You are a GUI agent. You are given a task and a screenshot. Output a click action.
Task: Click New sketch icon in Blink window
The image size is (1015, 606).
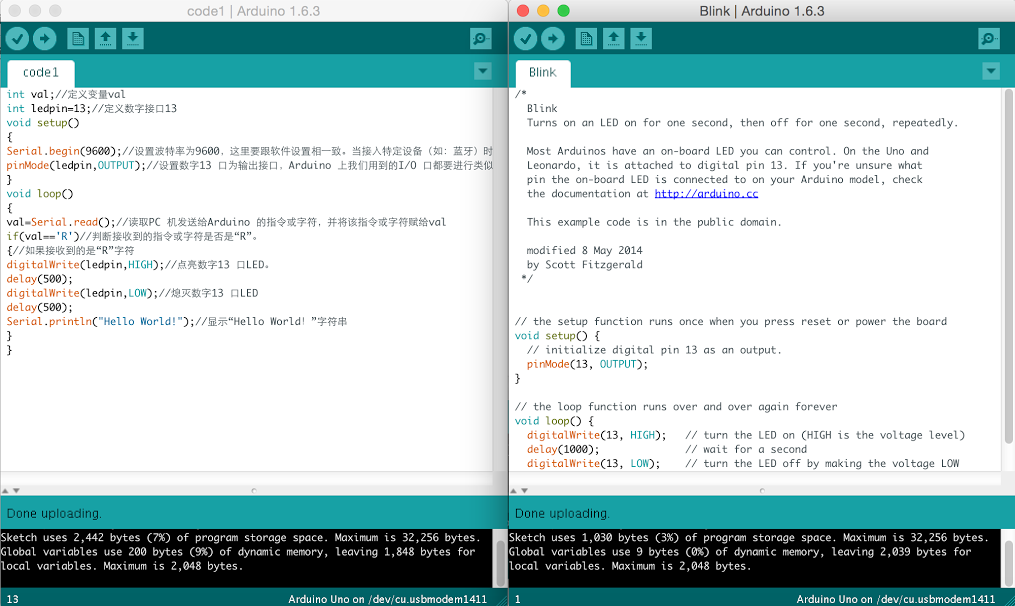[x=586, y=39]
